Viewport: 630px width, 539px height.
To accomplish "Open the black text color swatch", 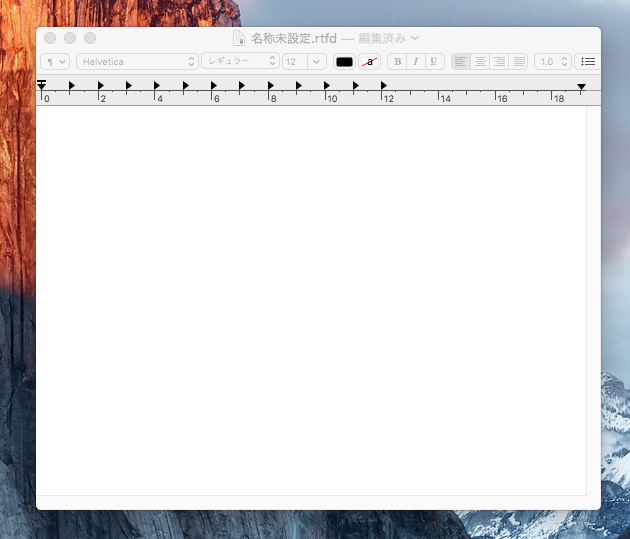I will (344, 62).
